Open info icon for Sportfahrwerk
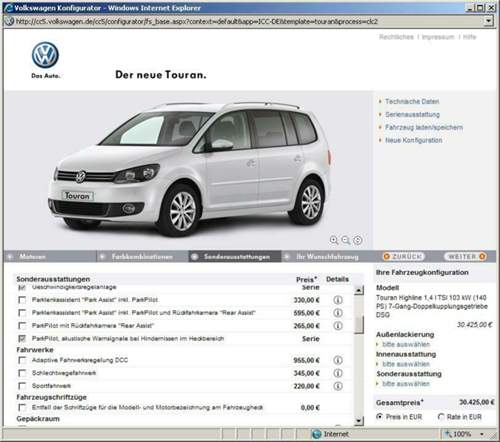 click(338, 386)
